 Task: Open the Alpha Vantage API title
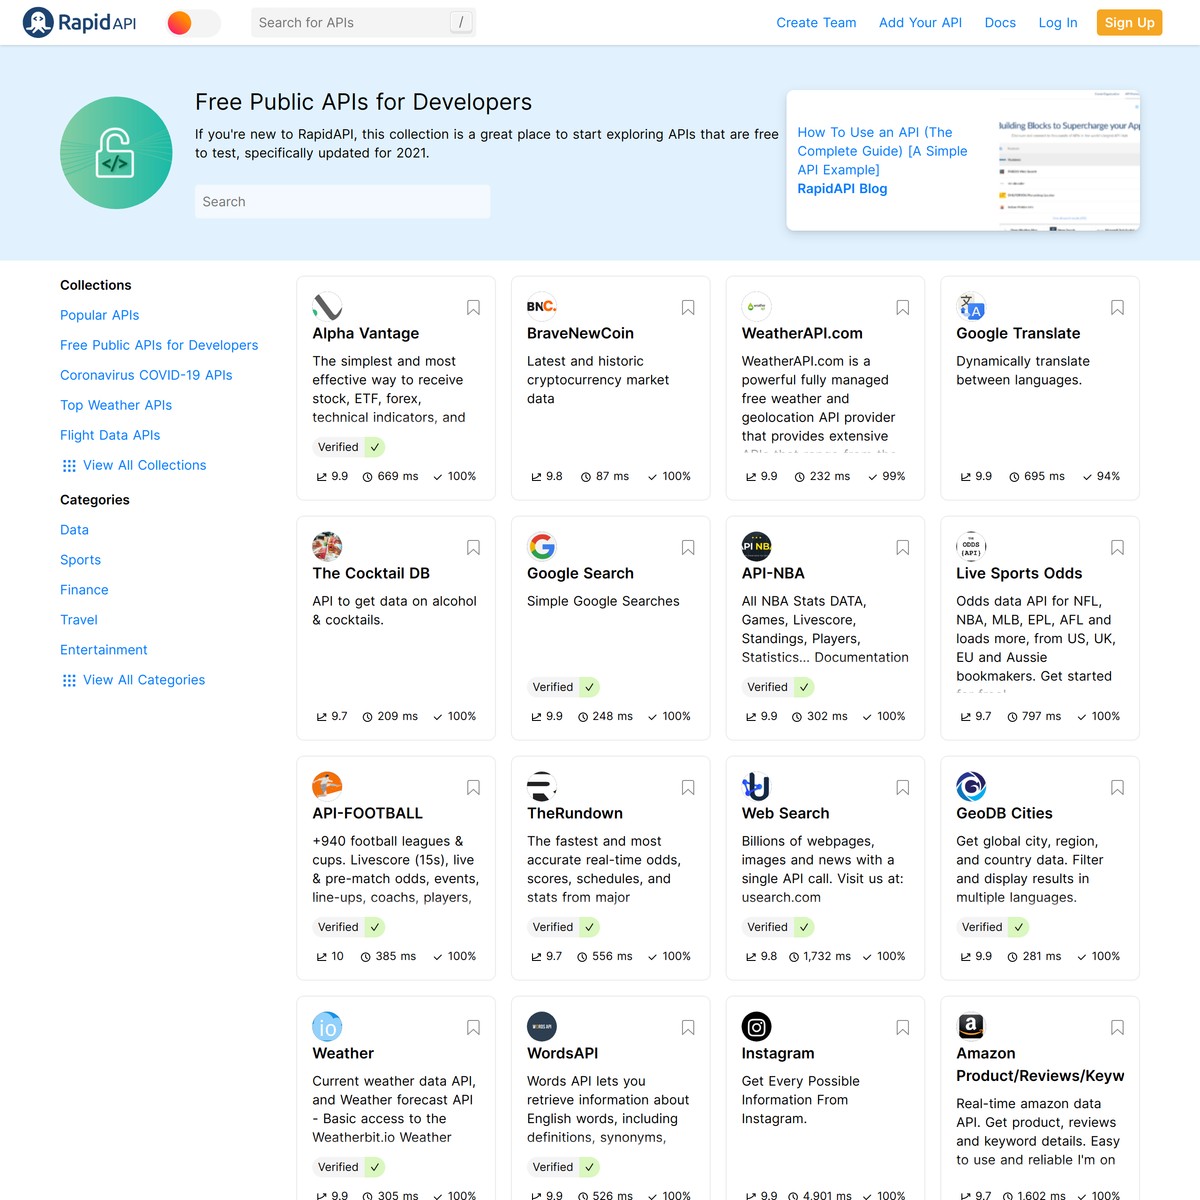coord(365,333)
